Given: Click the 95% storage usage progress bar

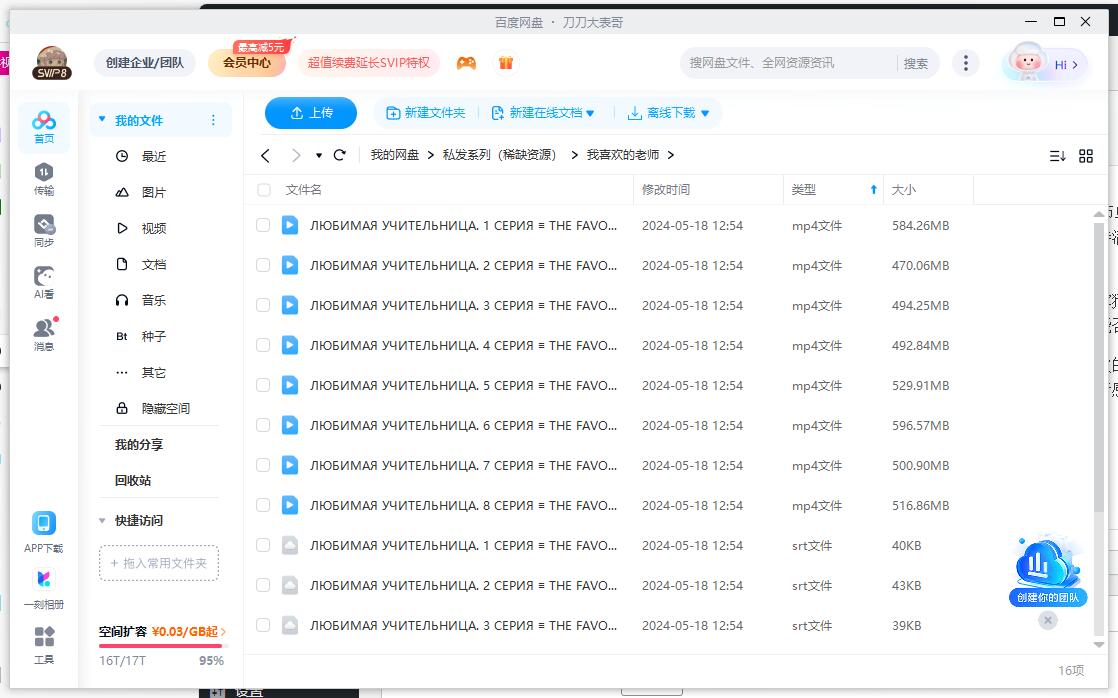Looking at the screenshot, I should [160, 645].
